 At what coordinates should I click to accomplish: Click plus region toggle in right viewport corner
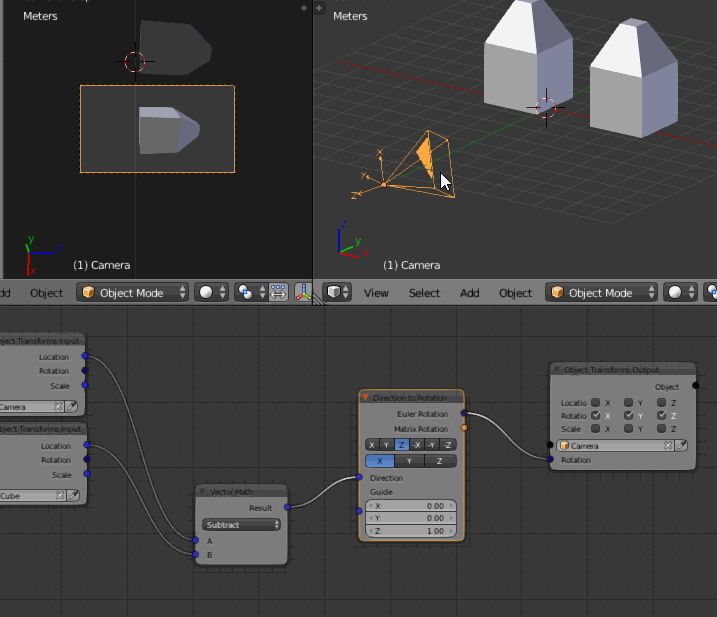pyautogui.click(x=319, y=8)
